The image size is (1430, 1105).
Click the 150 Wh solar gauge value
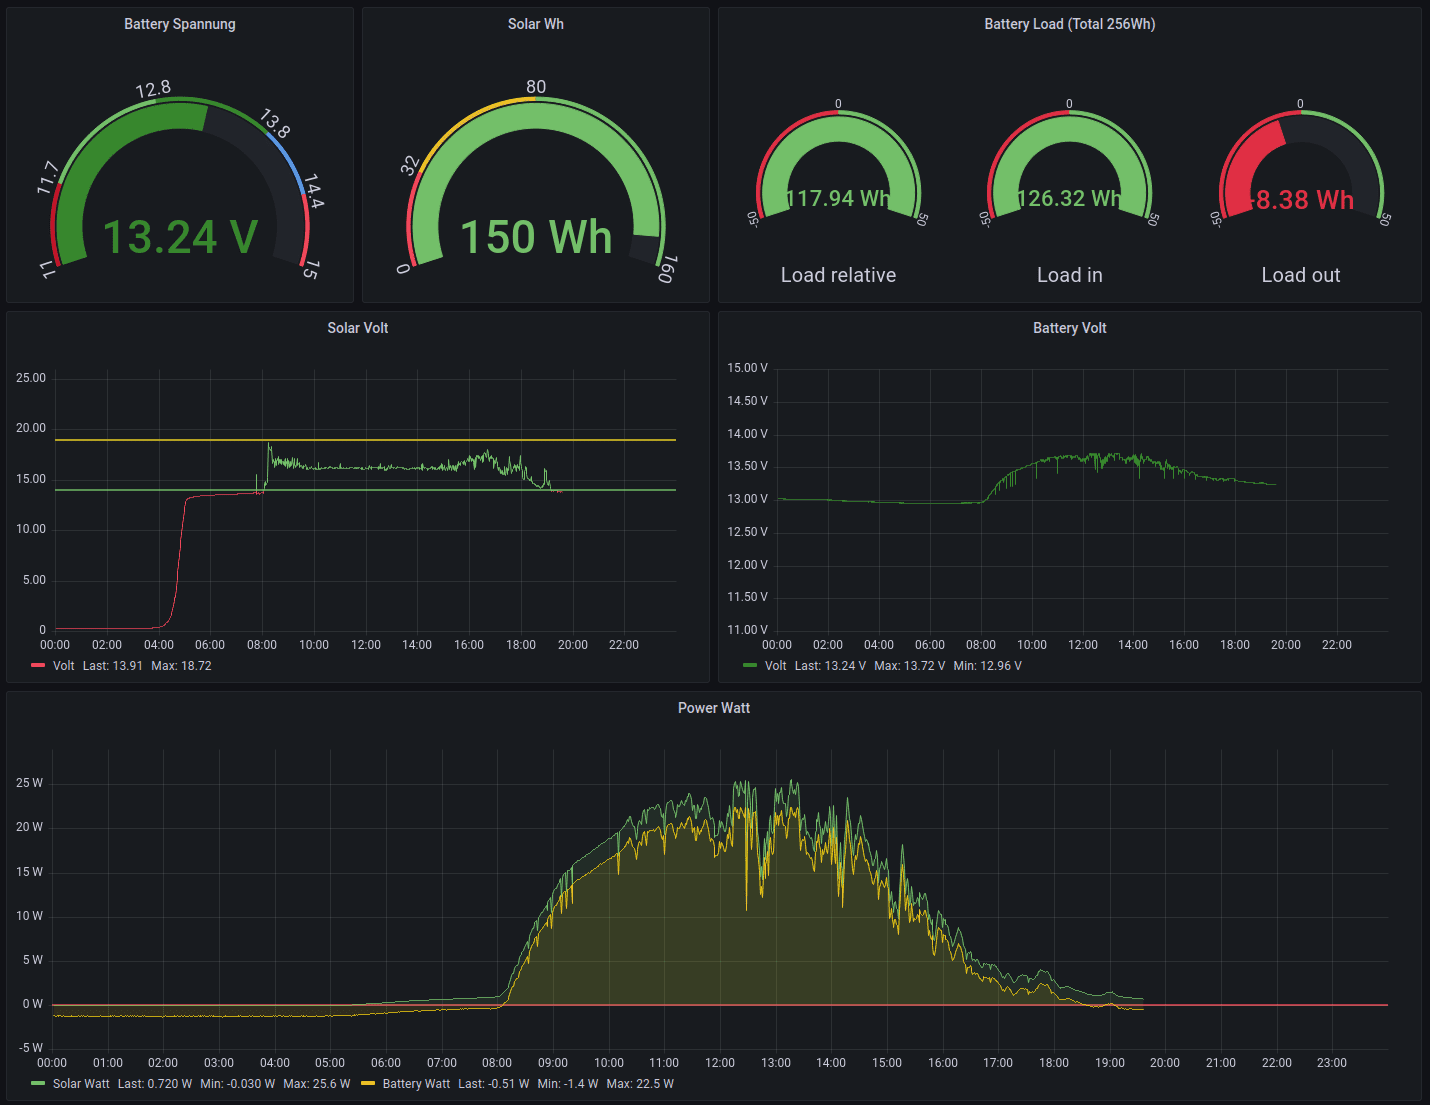coord(536,238)
